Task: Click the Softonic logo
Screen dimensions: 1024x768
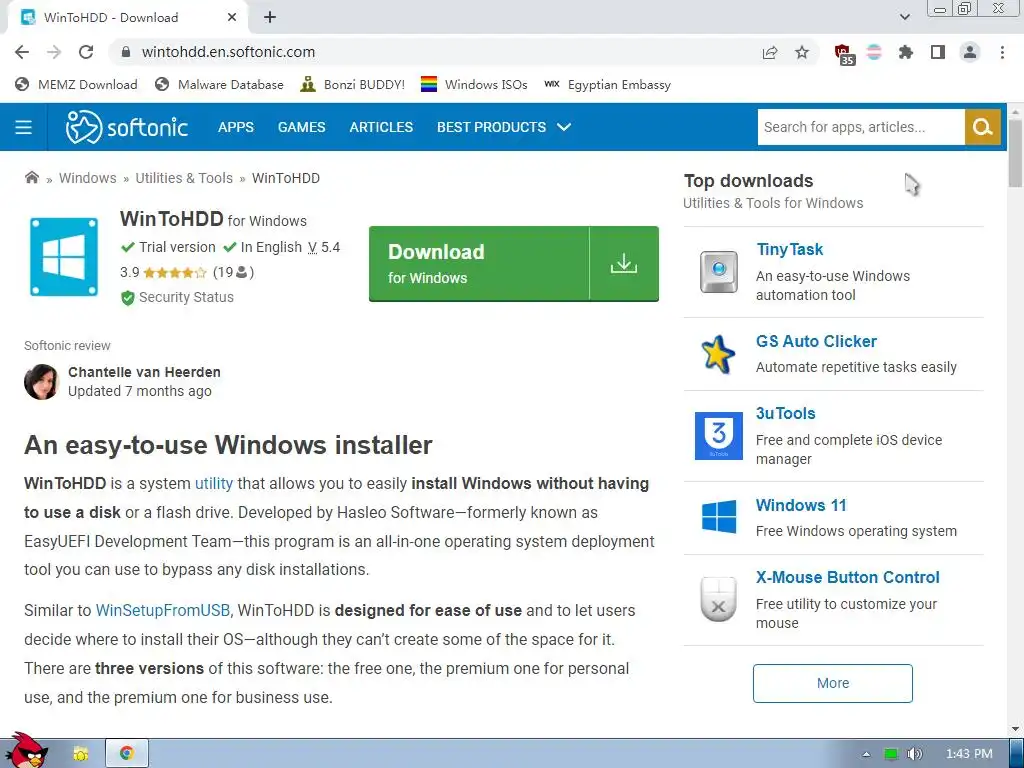Action: [x=127, y=127]
